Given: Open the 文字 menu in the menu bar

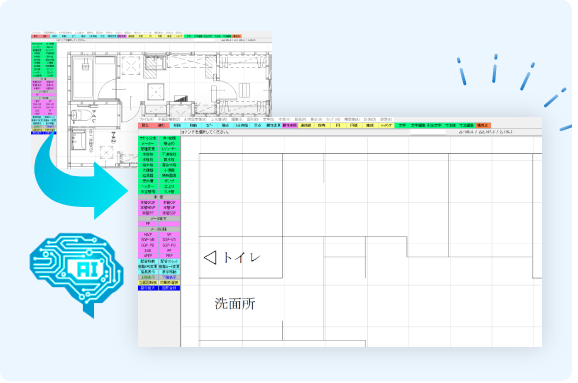Looking at the screenshot, I should 269,119.
